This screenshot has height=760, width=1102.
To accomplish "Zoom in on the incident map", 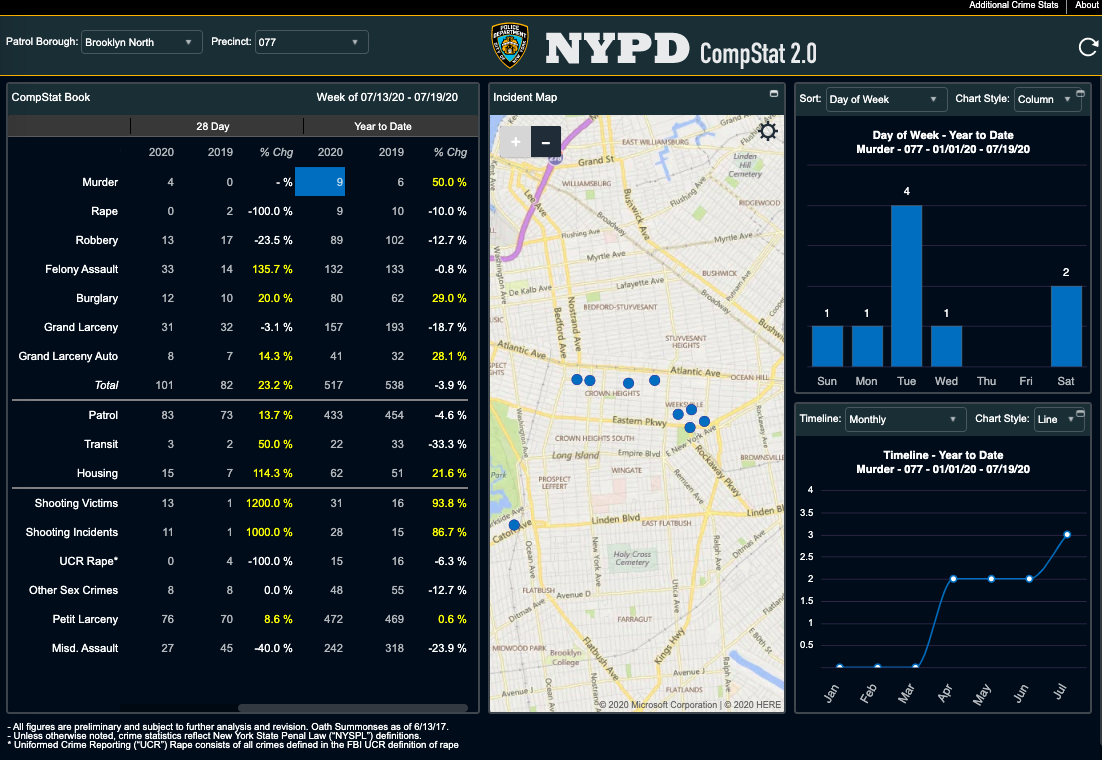I will pyautogui.click(x=515, y=142).
